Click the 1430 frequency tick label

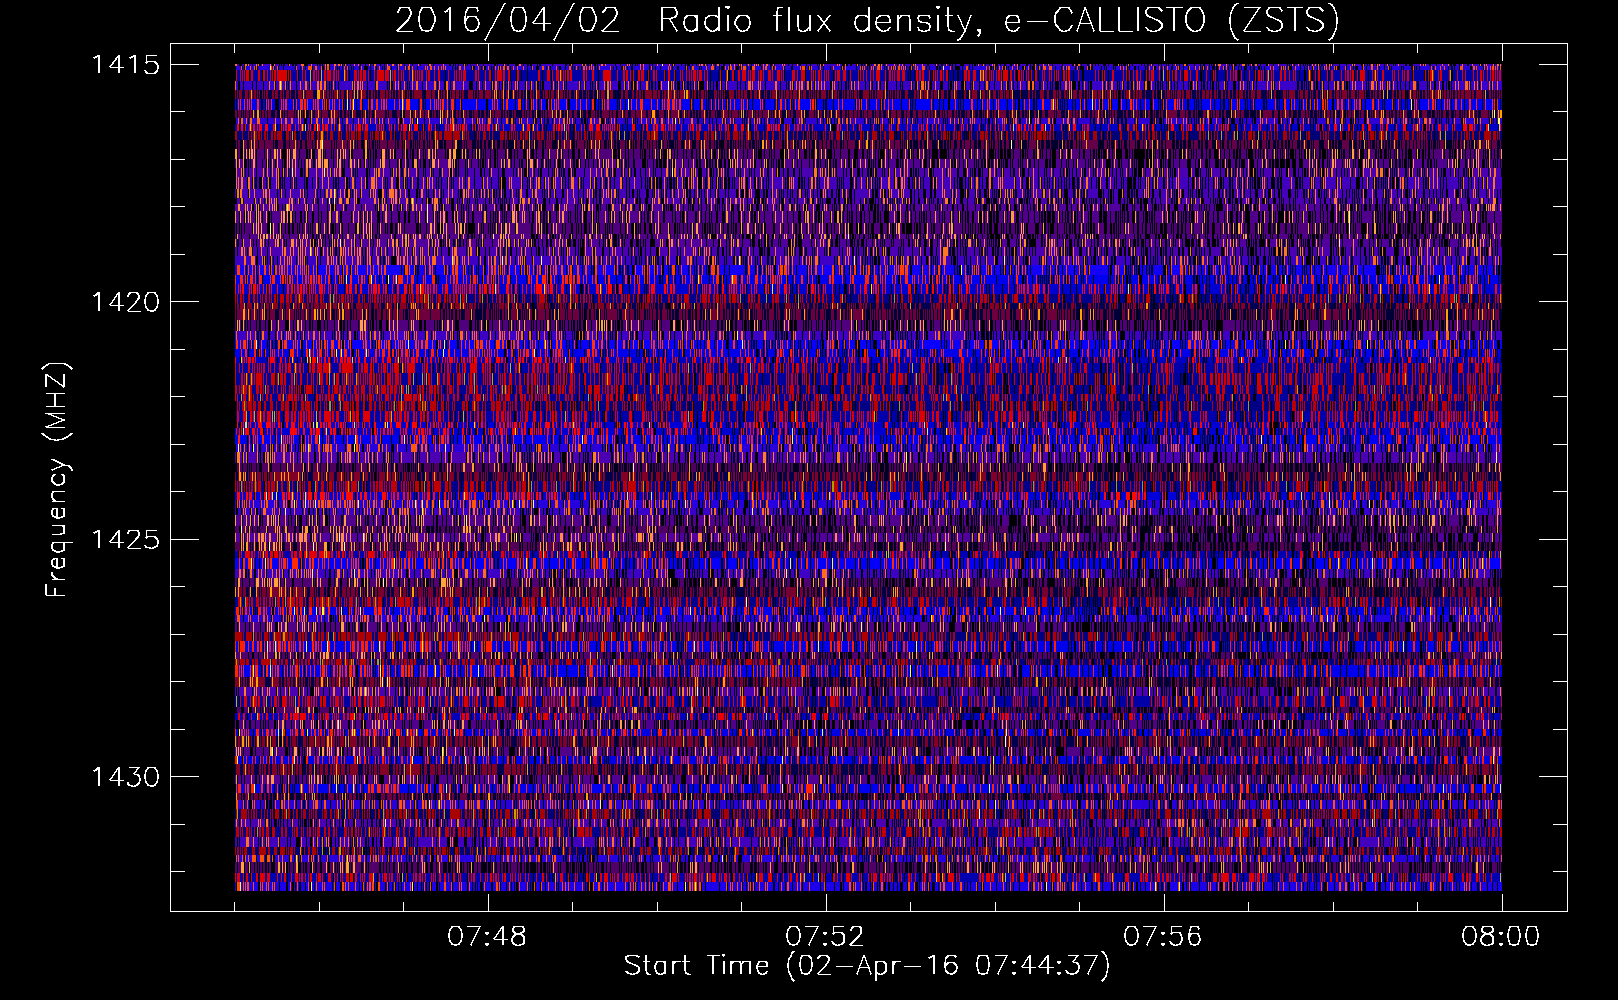click(x=125, y=777)
